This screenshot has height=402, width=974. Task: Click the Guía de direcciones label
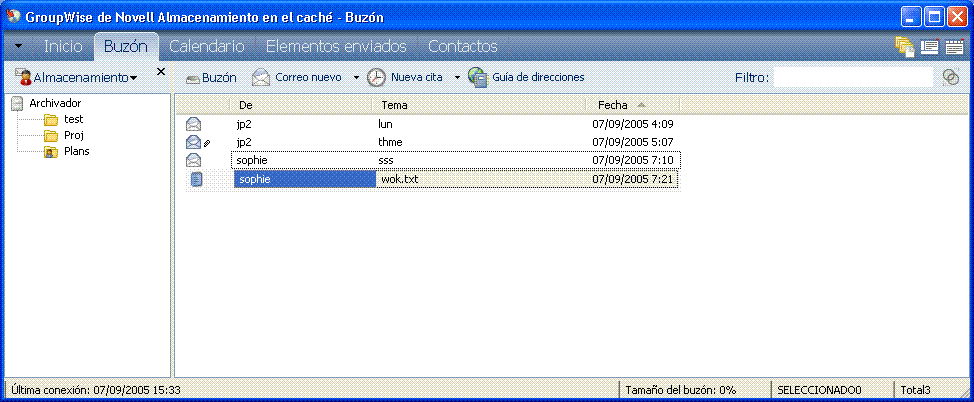(x=539, y=78)
